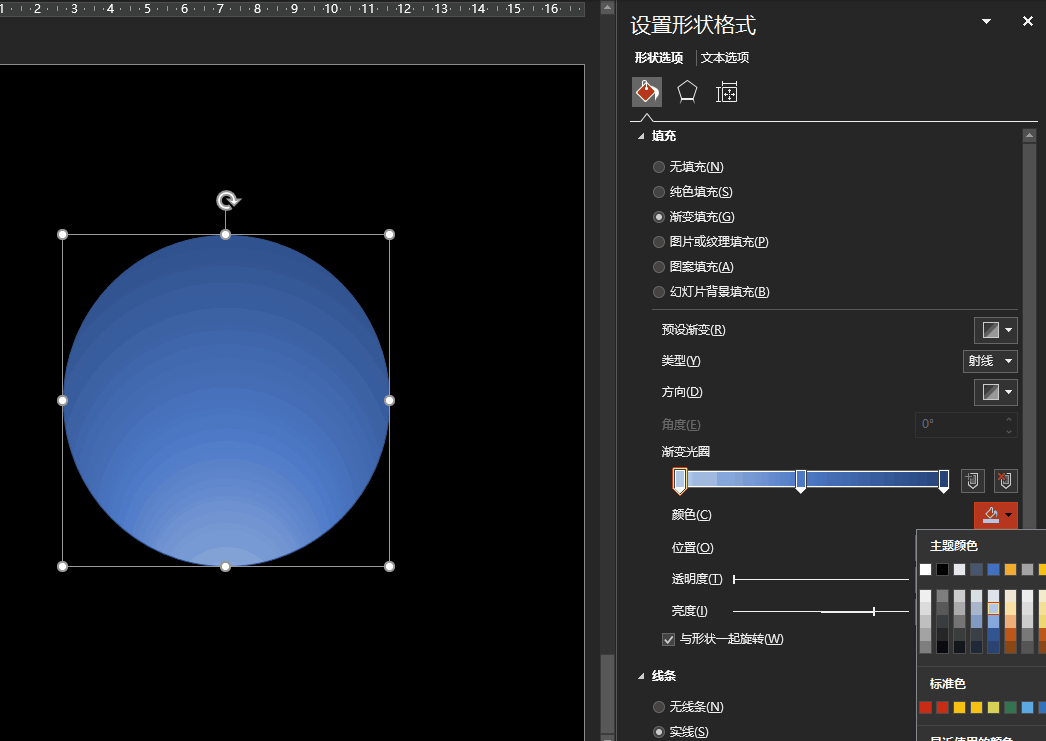1046x741 pixels.
Task: Pick the light gray theme color swatch
Action: [x=959, y=569]
